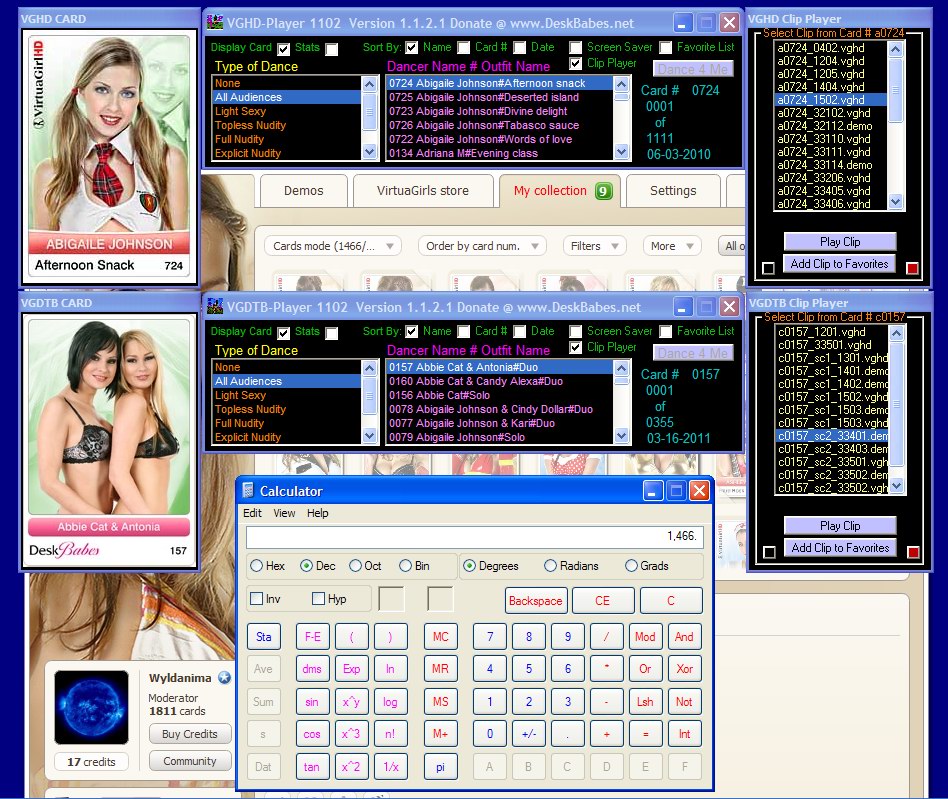This screenshot has width=948, height=799.
Task: Check the Inv box in Calculator
Action: (x=256, y=598)
